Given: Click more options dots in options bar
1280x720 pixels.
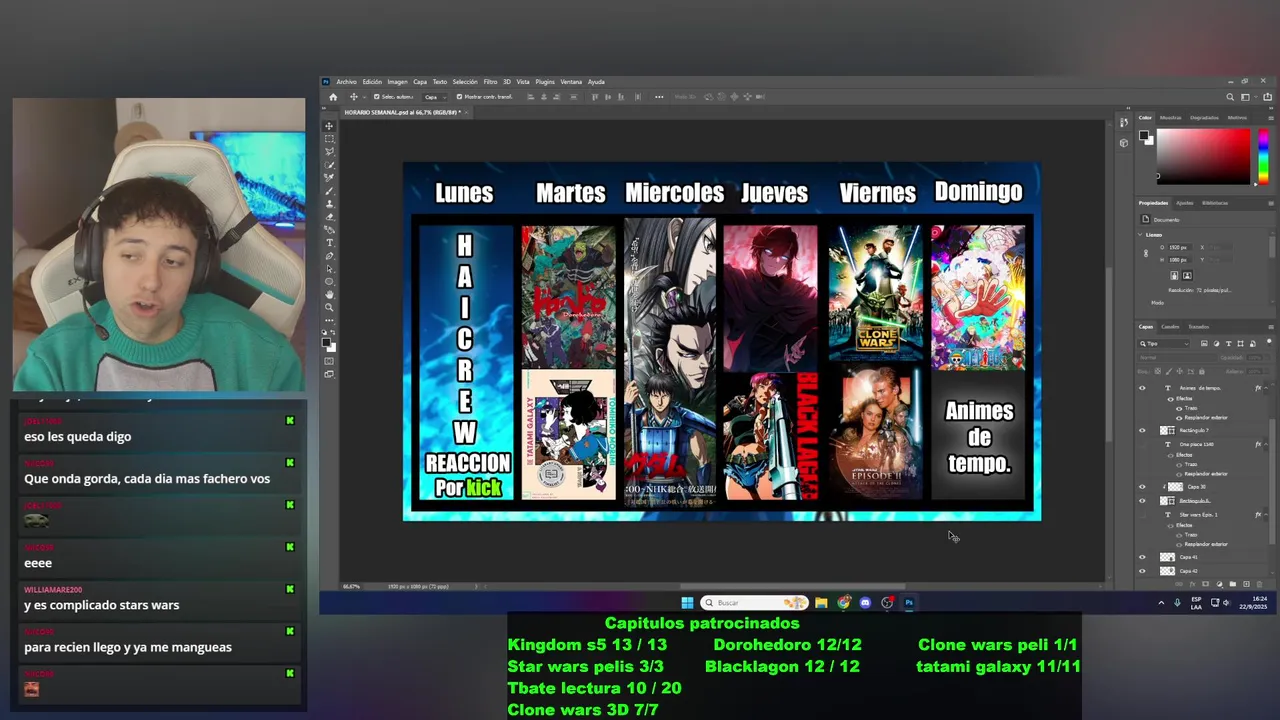Looking at the screenshot, I should [659, 97].
